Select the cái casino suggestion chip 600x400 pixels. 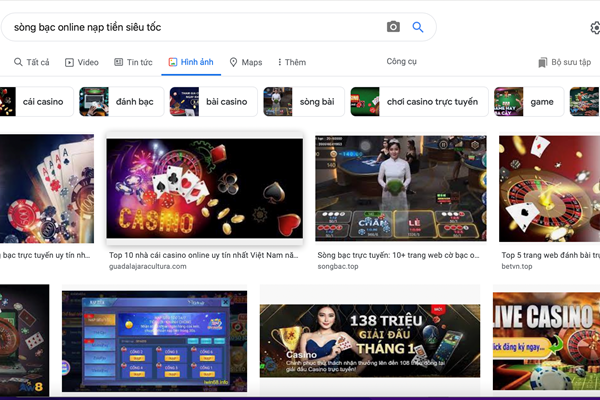pyautogui.click(x=37, y=101)
